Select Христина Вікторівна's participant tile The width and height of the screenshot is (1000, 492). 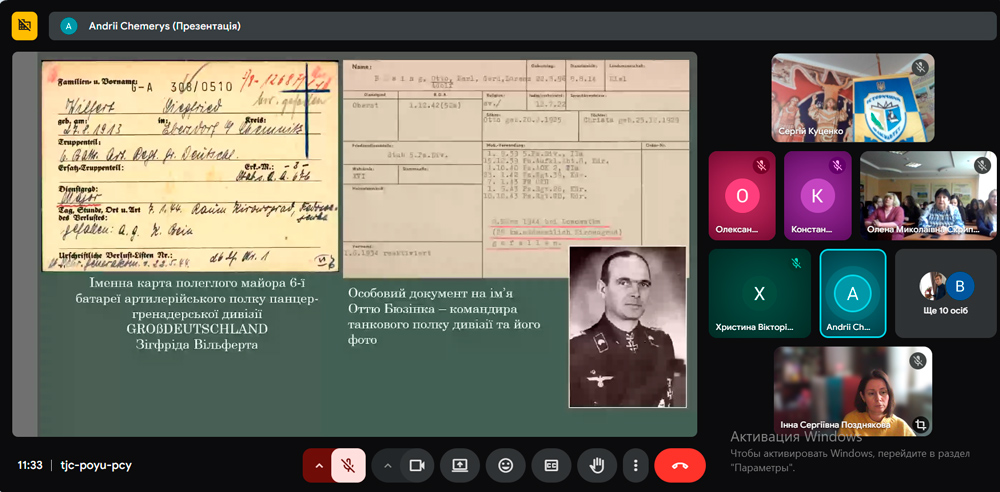[x=759, y=293]
